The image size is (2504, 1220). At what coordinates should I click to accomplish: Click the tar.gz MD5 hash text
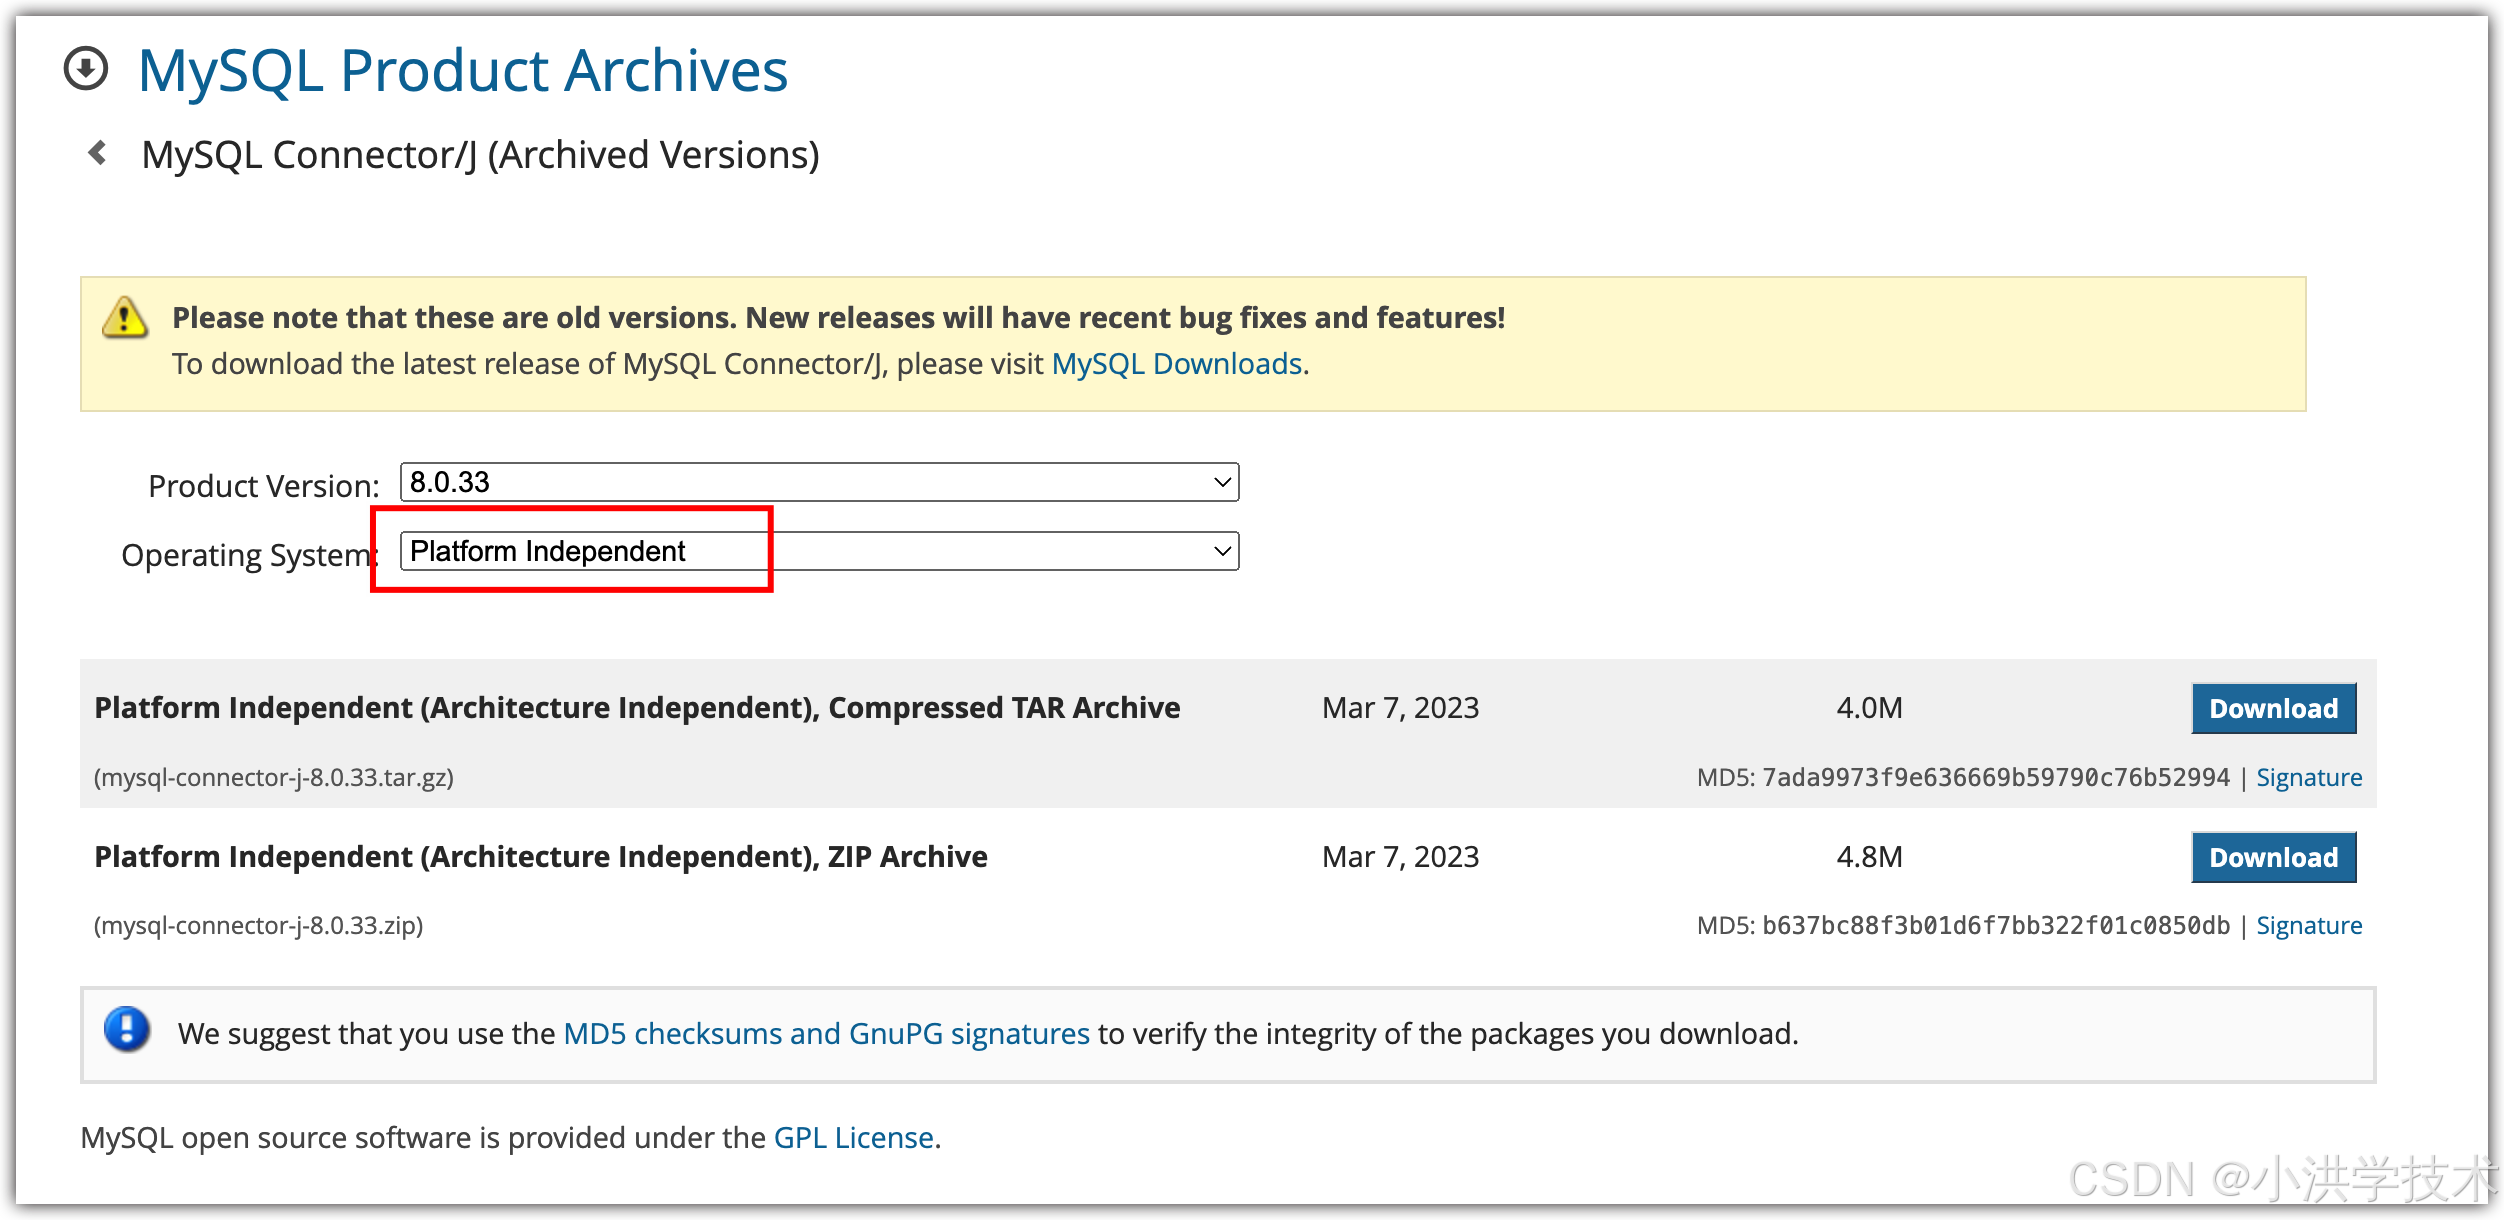coord(1995,777)
